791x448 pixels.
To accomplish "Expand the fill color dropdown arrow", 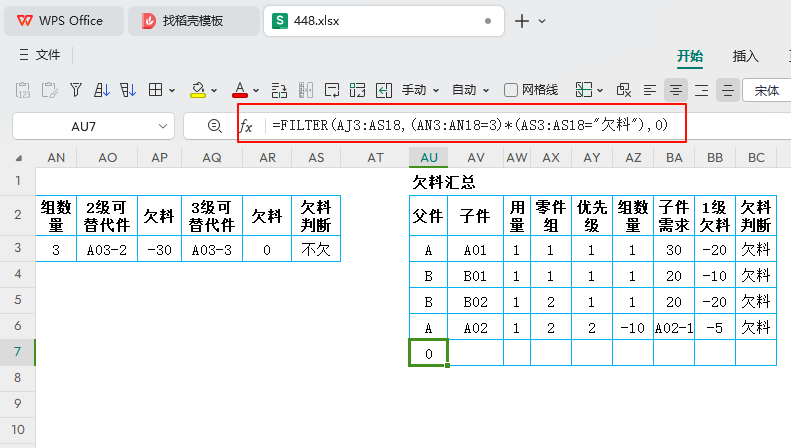I will click(214, 91).
